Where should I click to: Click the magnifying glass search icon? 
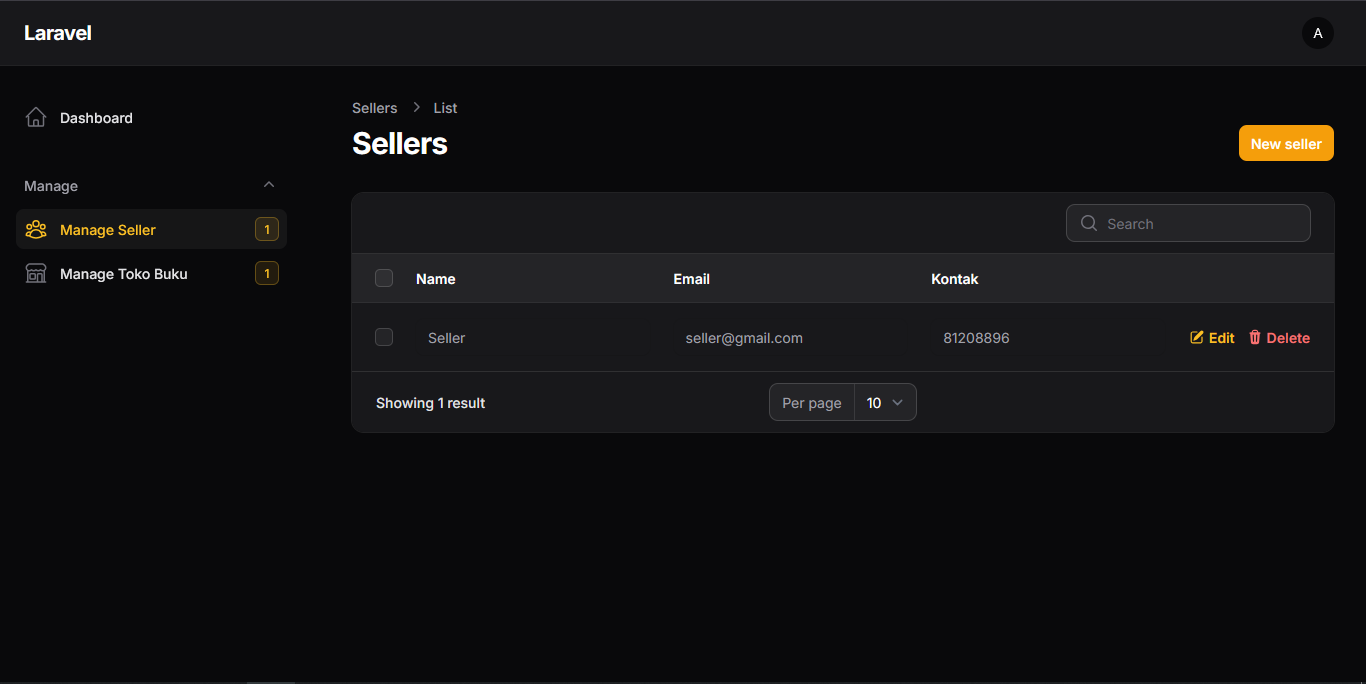(x=1089, y=224)
